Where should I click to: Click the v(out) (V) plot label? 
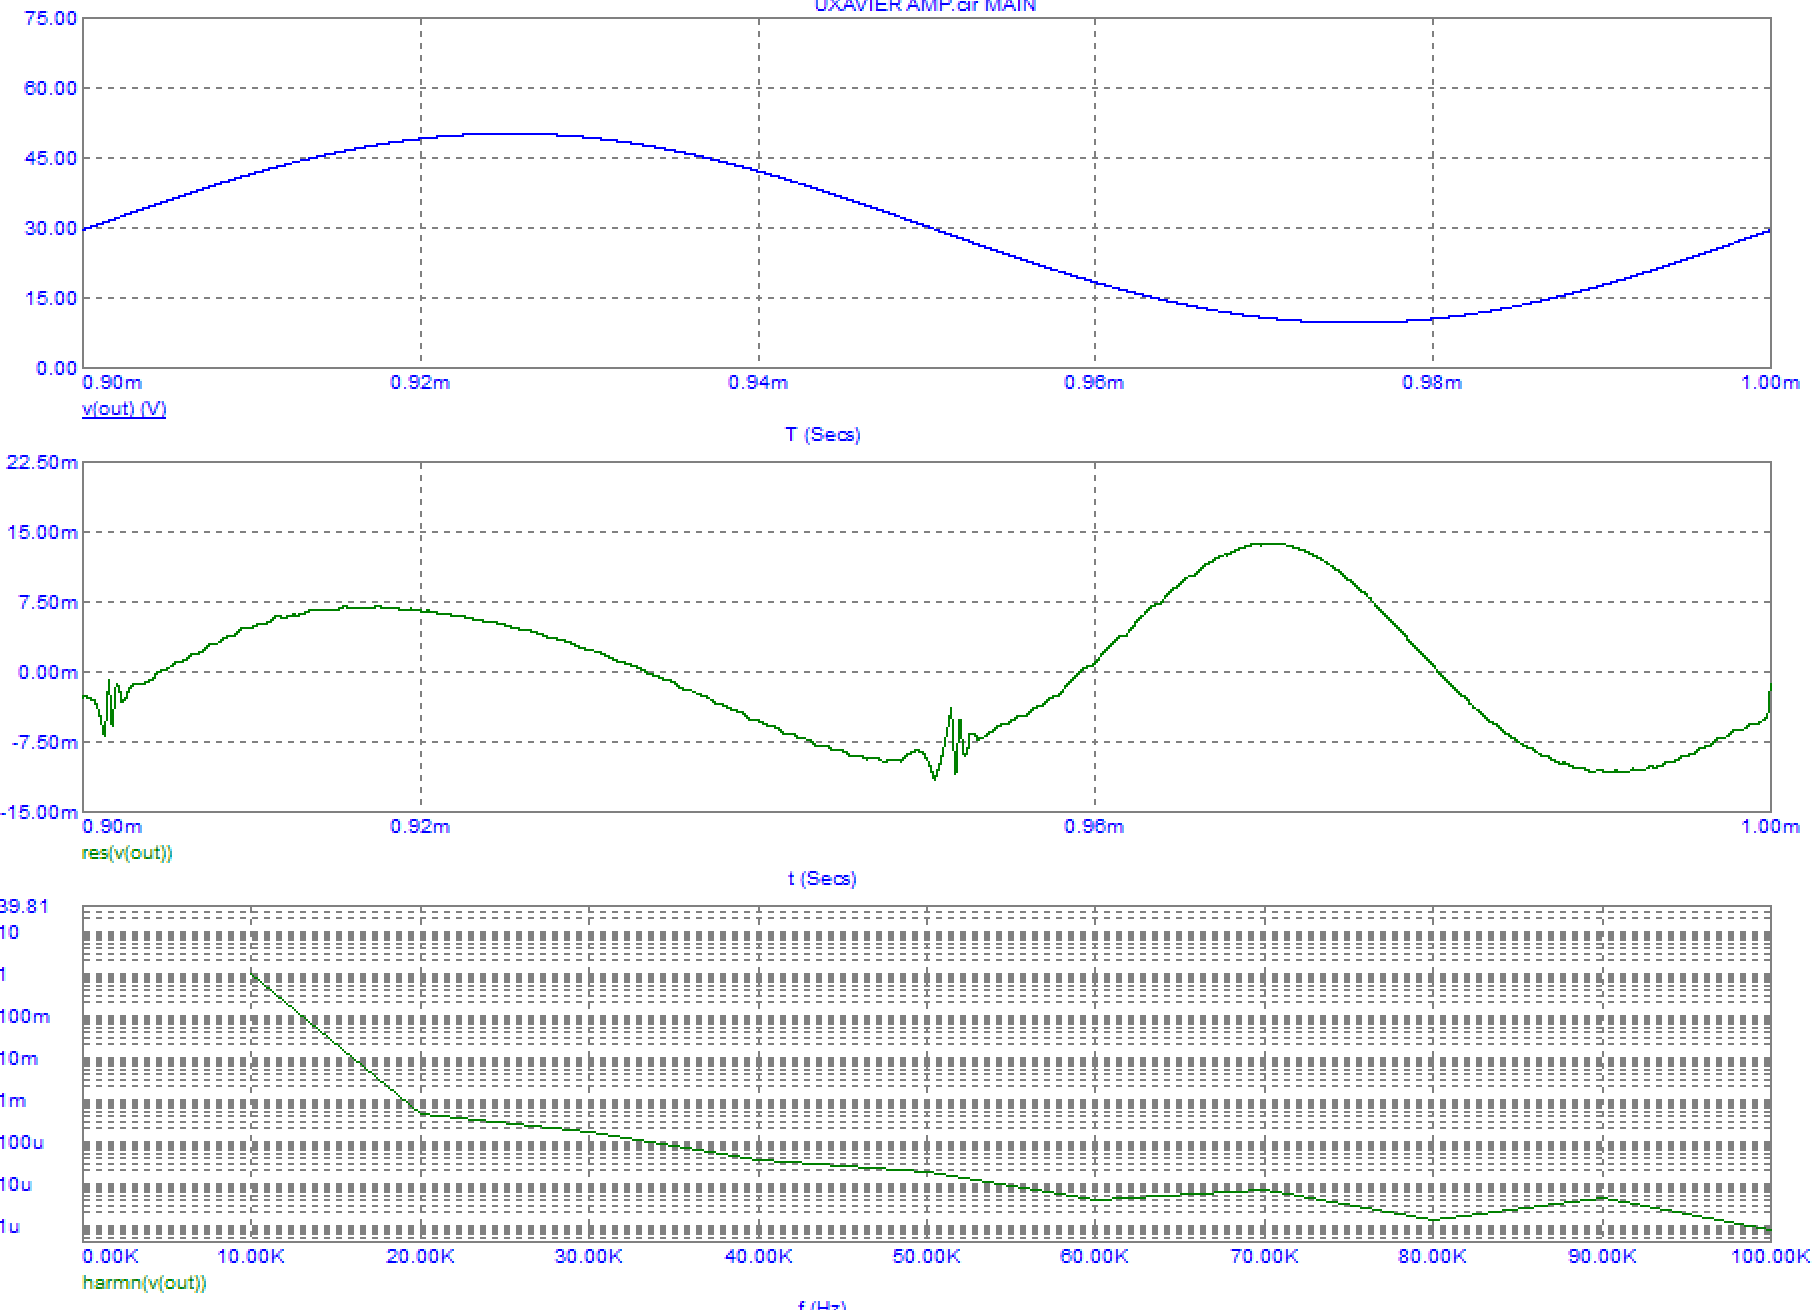click(x=124, y=409)
